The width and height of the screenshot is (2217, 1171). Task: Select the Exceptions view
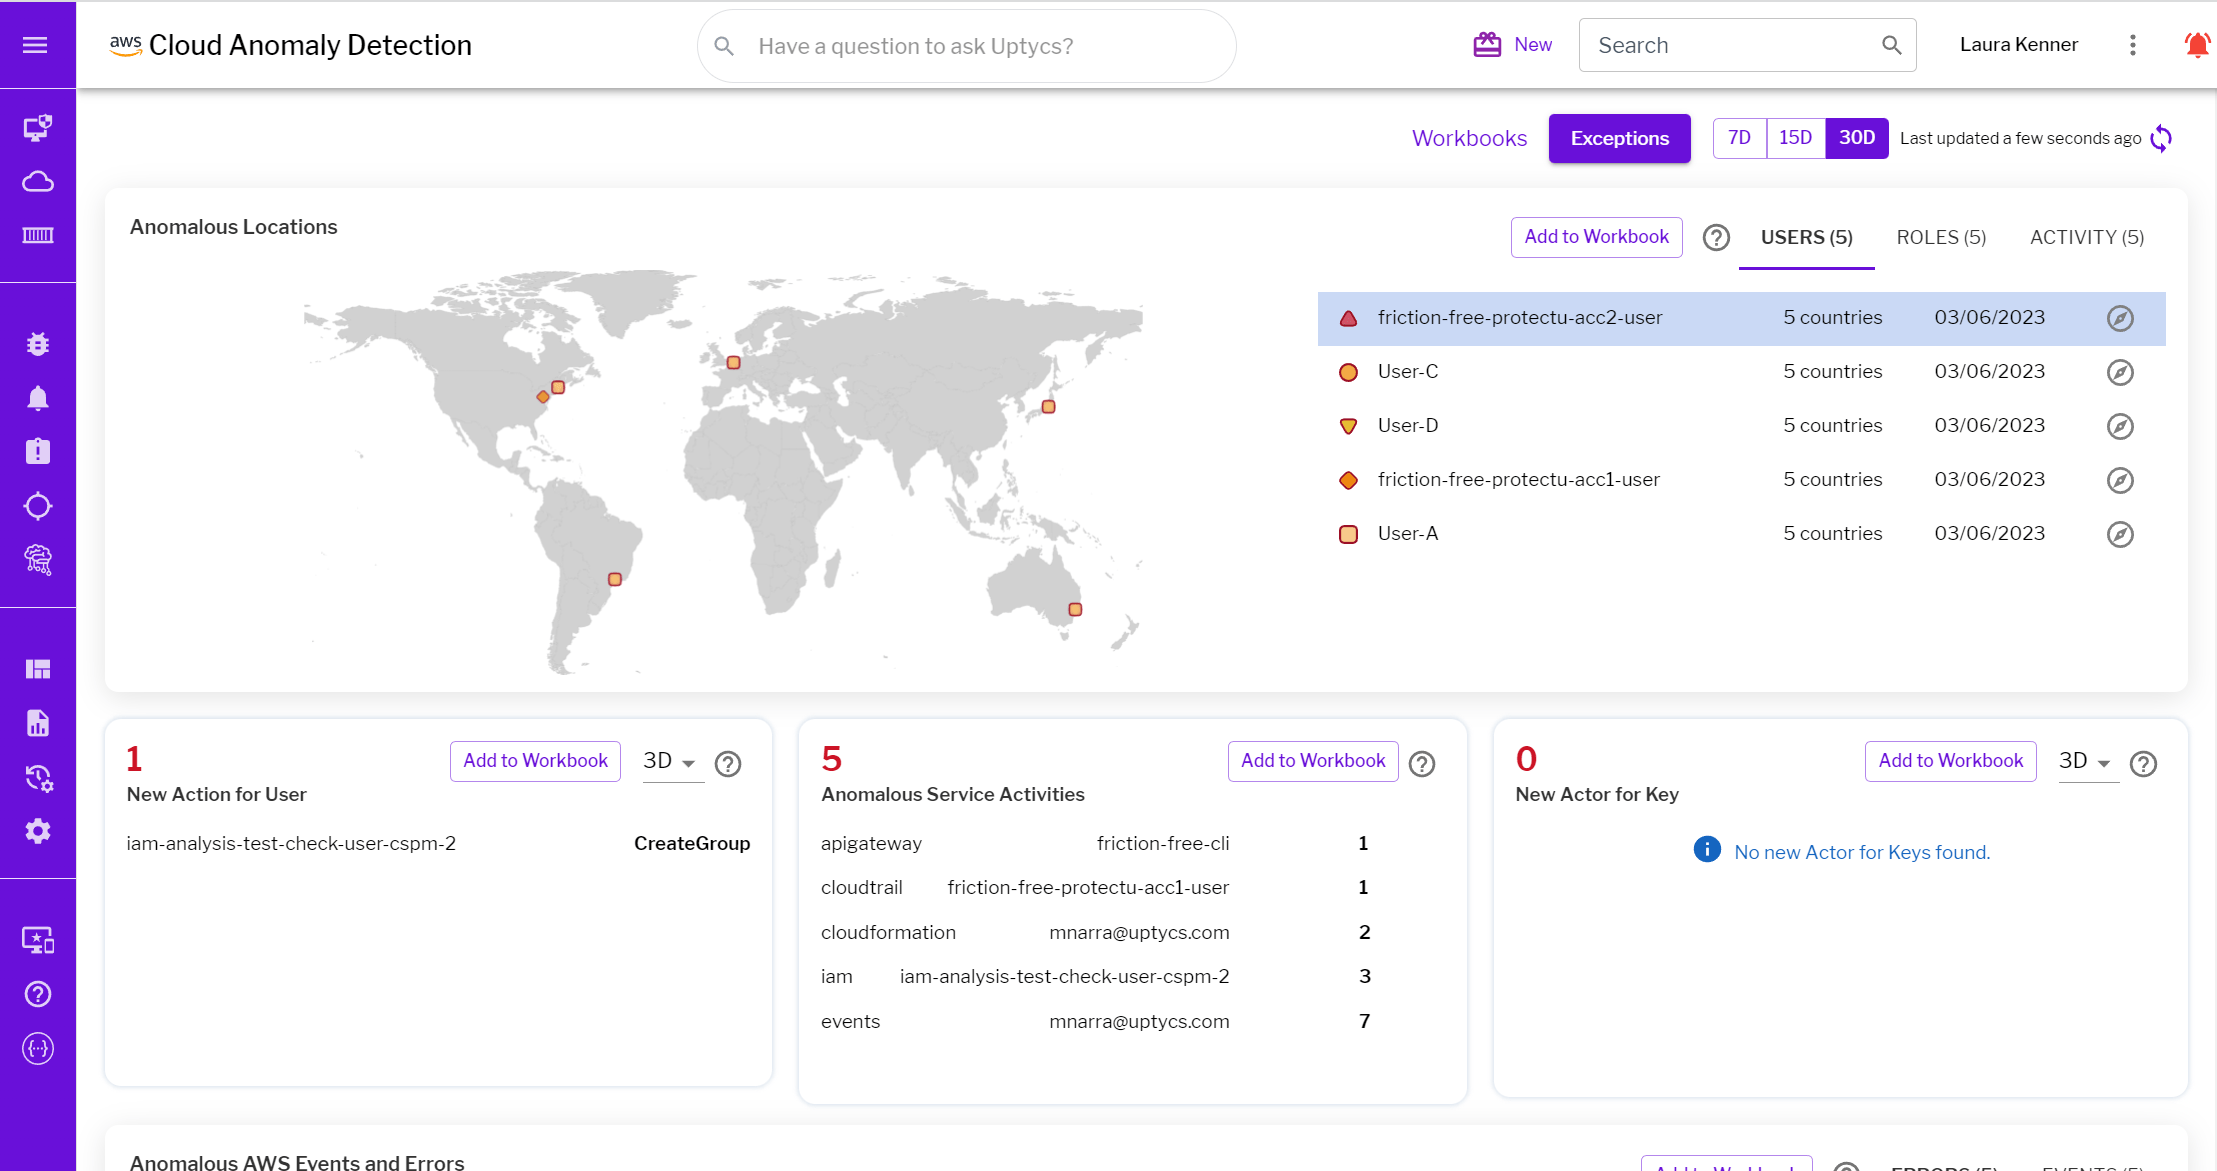click(x=1619, y=138)
